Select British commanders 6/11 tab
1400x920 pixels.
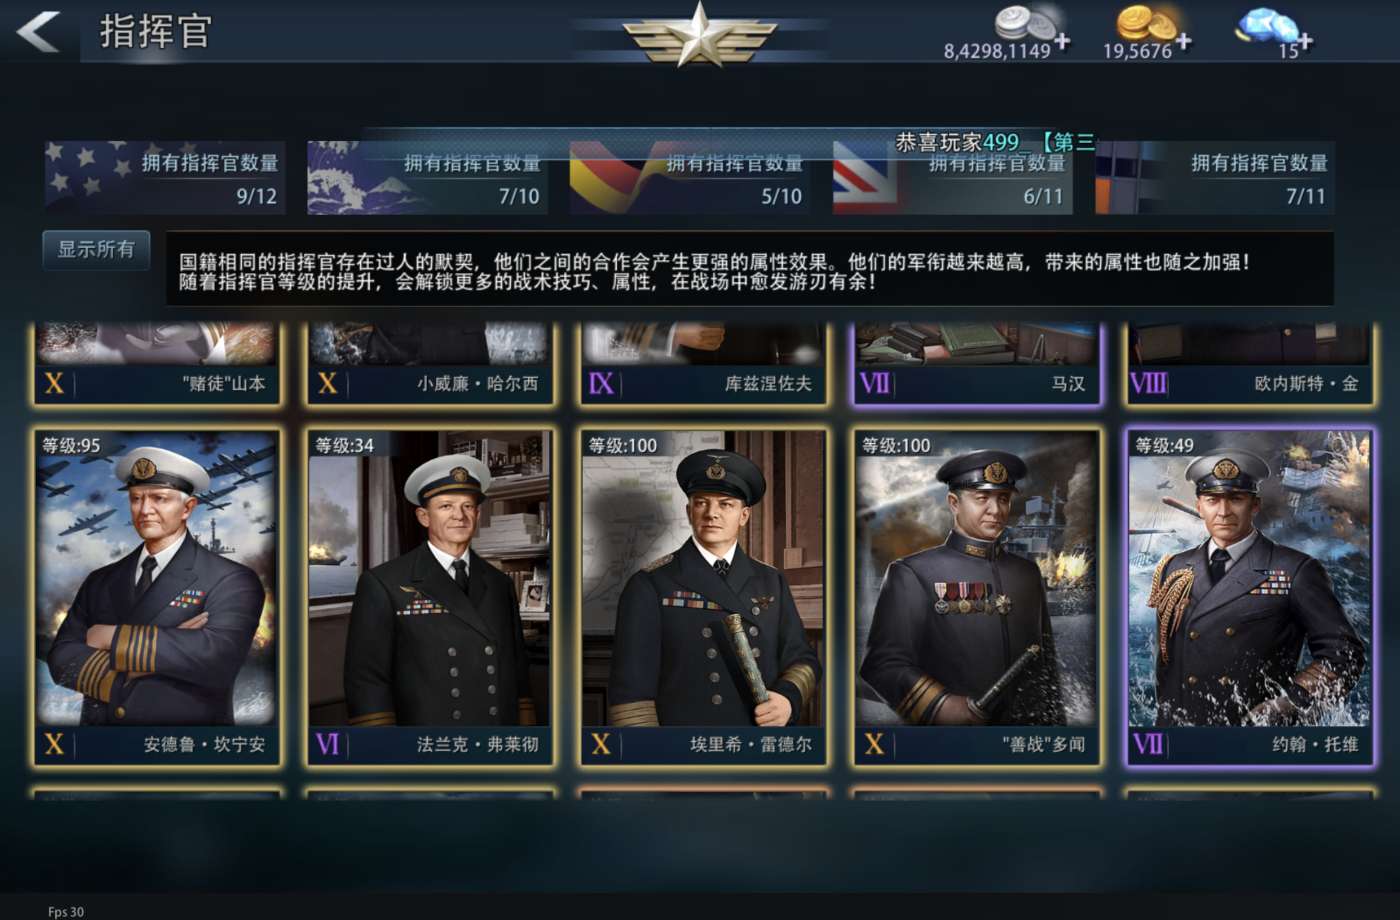(x=953, y=178)
